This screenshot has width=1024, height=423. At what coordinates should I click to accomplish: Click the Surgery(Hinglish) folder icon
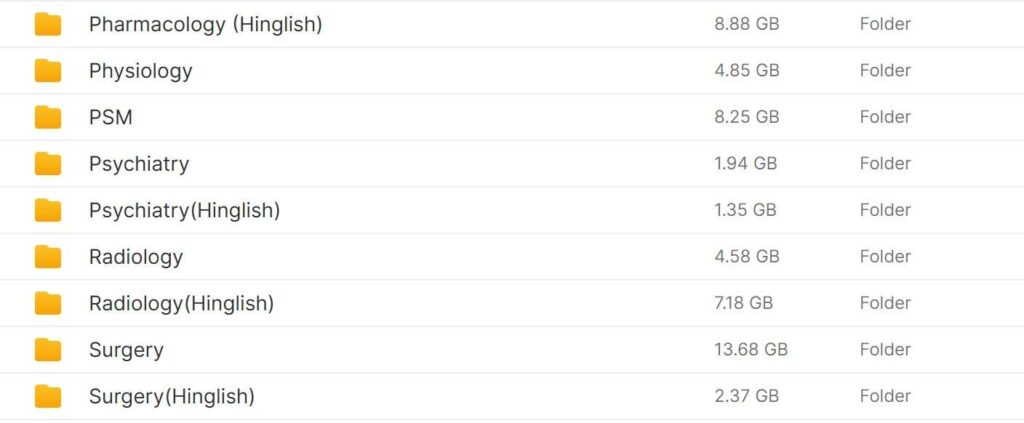pos(48,396)
